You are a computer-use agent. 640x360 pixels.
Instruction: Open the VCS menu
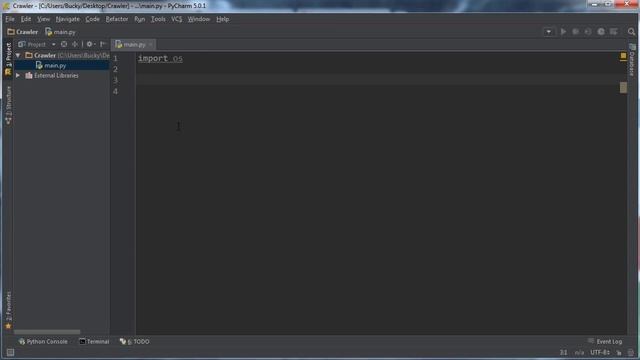[177, 19]
